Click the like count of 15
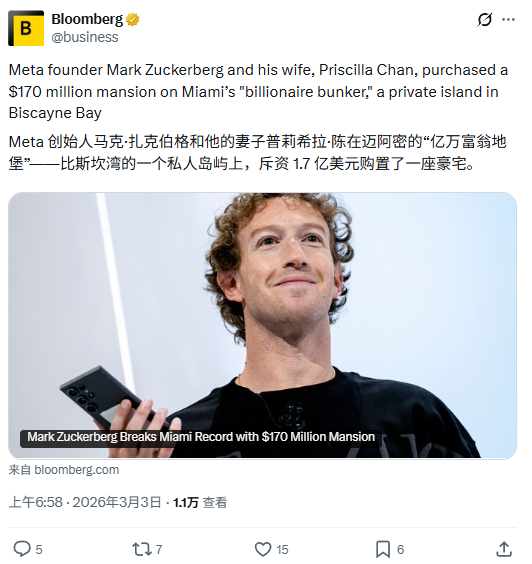Image resolution: width=532 pixels, height=564 pixels. click(x=282, y=550)
